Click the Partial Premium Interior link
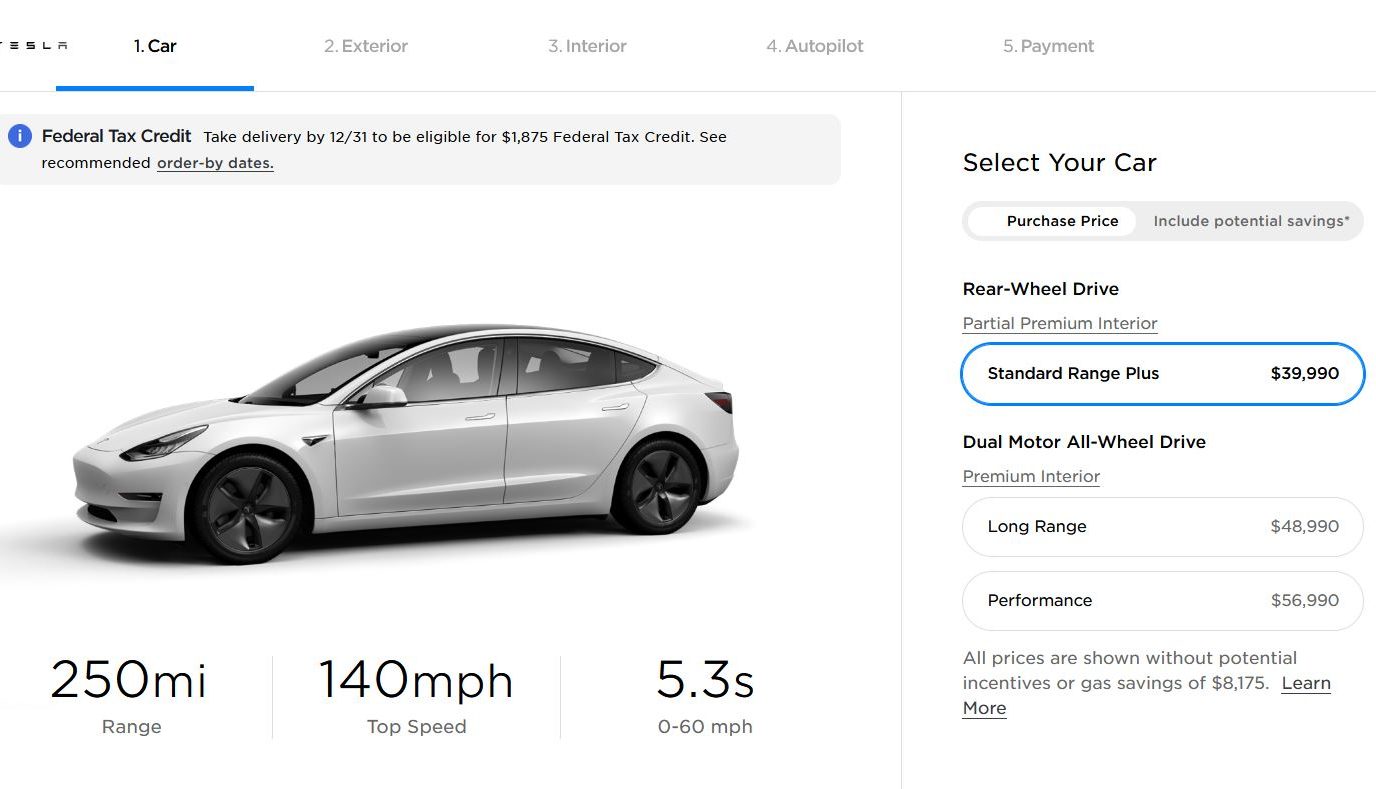Image resolution: width=1376 pixels, height=789 pixels. pyautogui.click(x=1060, y=324)
